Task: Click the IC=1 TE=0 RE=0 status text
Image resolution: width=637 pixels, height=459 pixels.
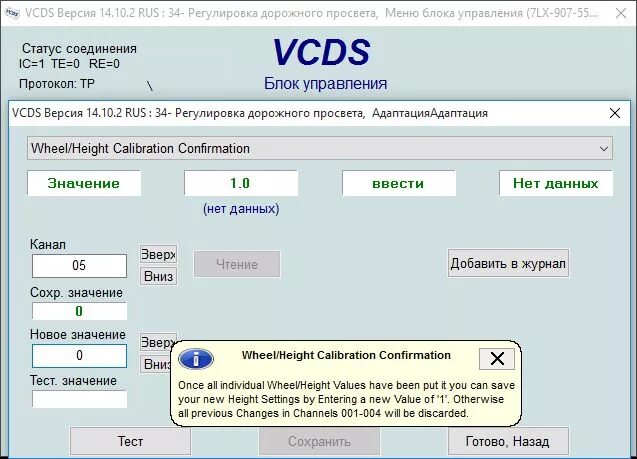Action: click(69, 64)
